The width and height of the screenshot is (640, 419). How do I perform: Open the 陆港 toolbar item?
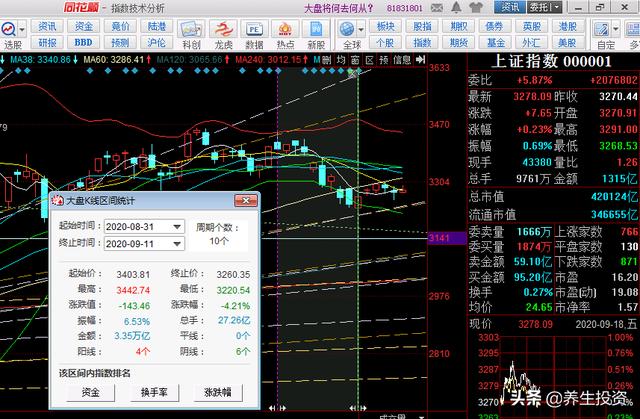157,27
